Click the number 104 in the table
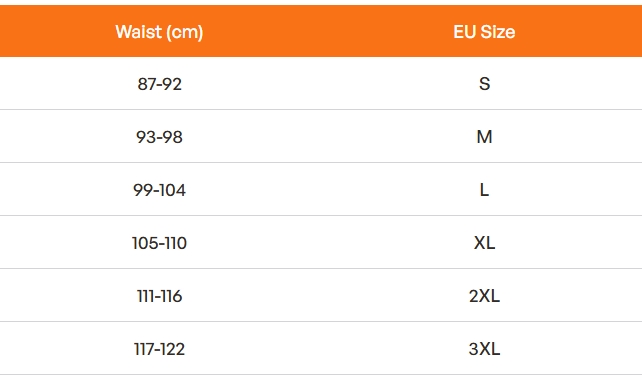 click(172, 190)
